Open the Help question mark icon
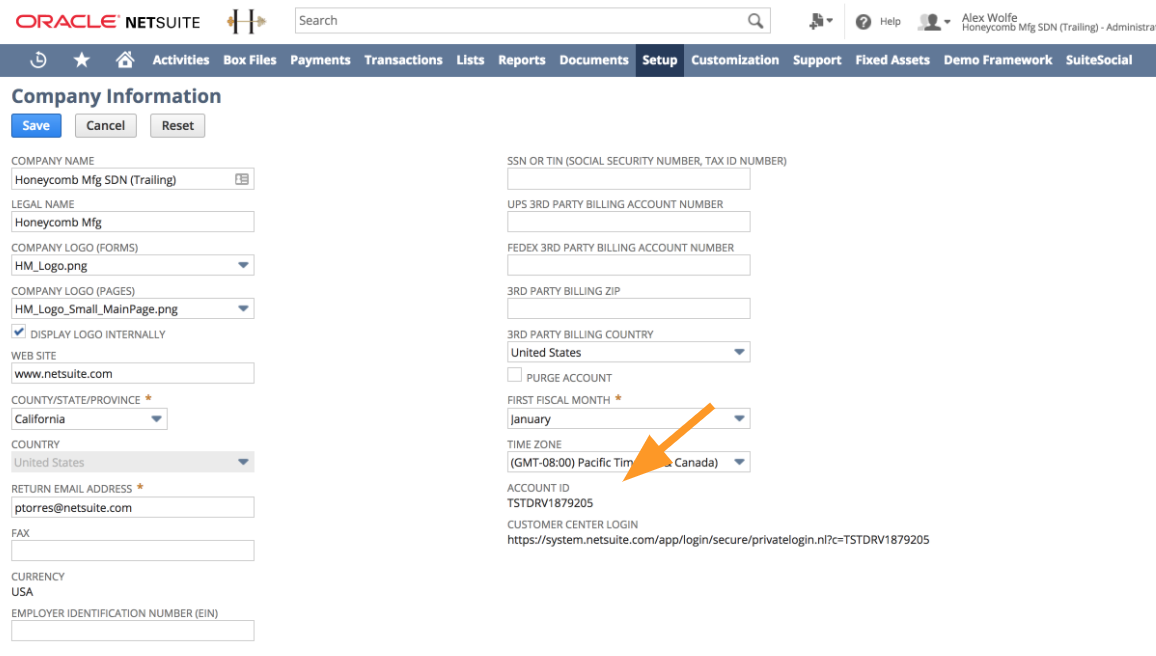 coord(864,21)
